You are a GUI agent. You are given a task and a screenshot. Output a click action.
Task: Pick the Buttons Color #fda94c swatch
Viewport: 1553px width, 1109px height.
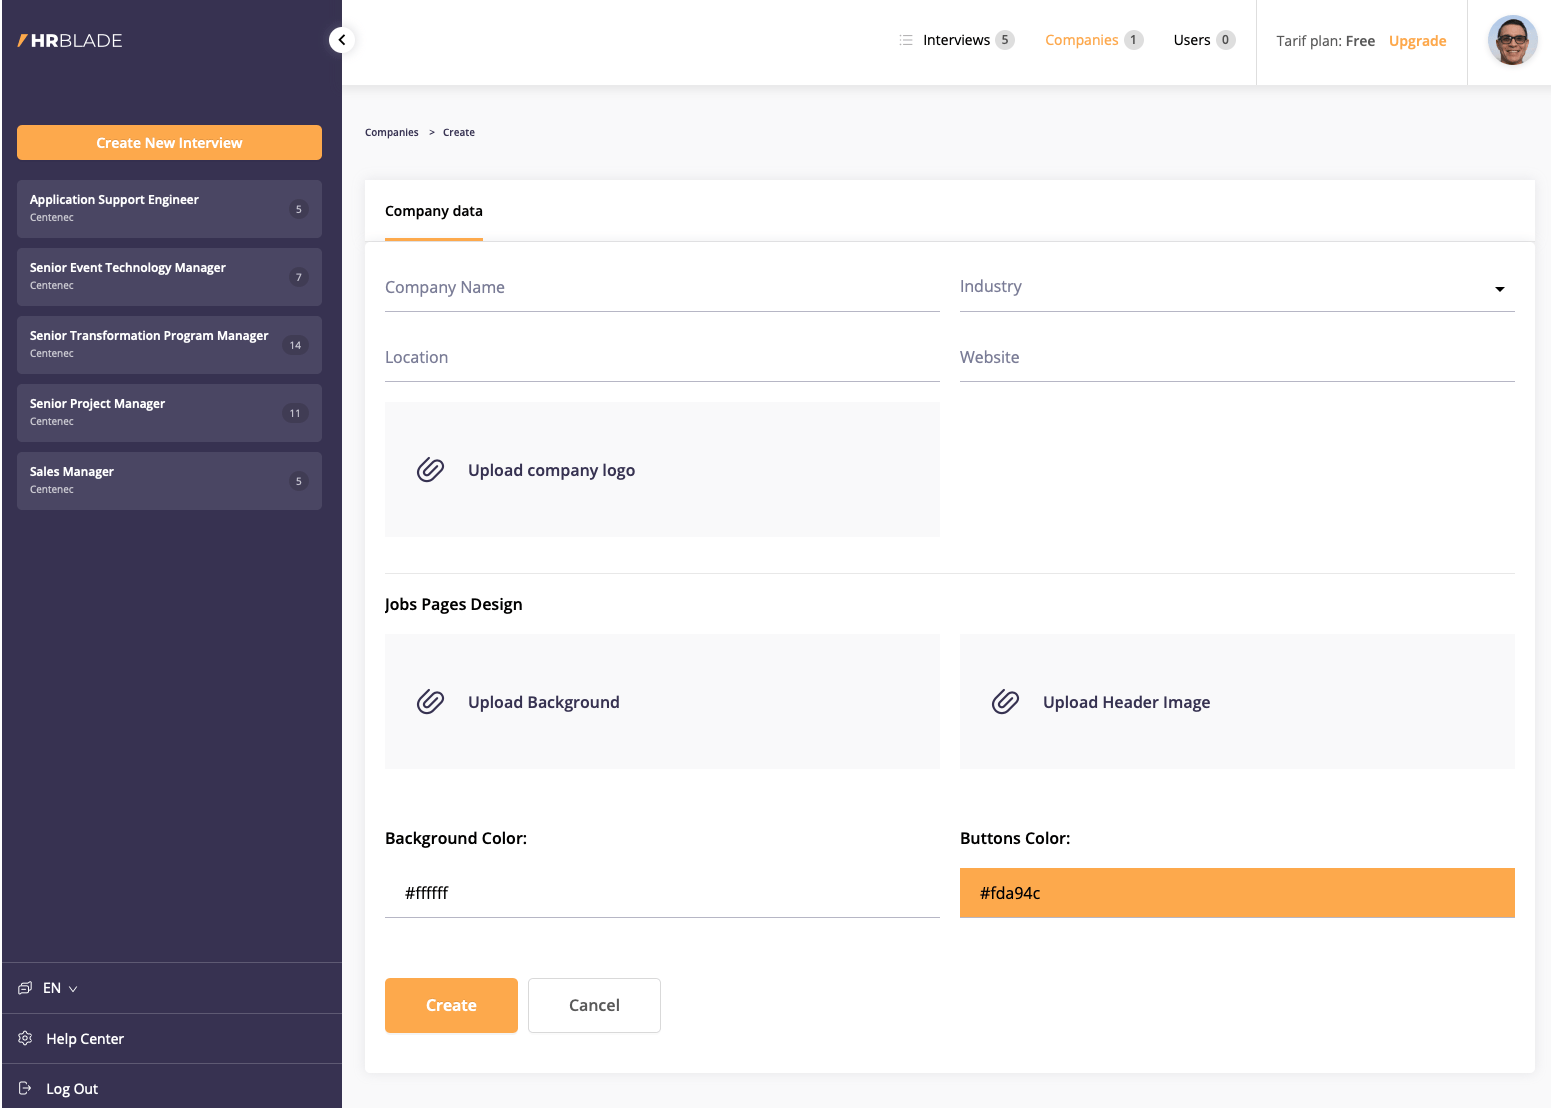[x=1237, y=893]
